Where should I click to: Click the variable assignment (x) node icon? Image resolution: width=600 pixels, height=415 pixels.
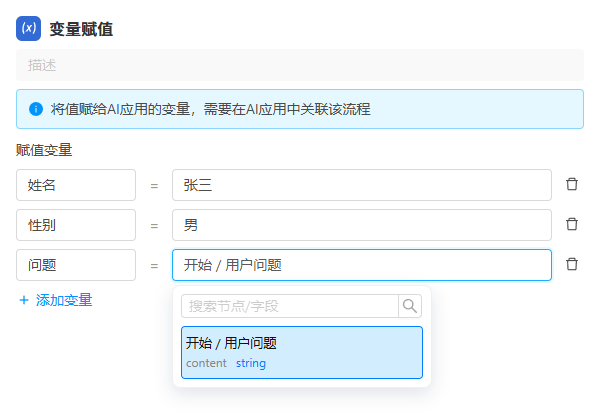pos(28,28)
